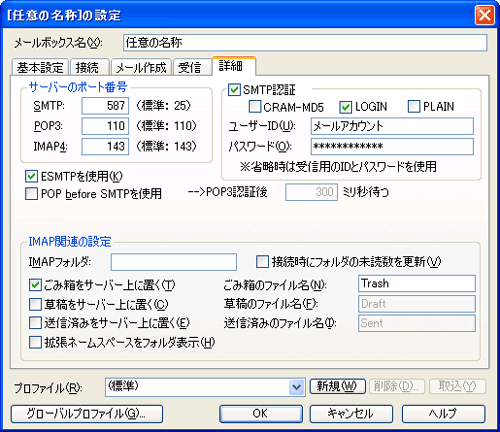Click the パスワード input field
The height and width of the screenshot is (432, 500).
(x=392, y=146)
